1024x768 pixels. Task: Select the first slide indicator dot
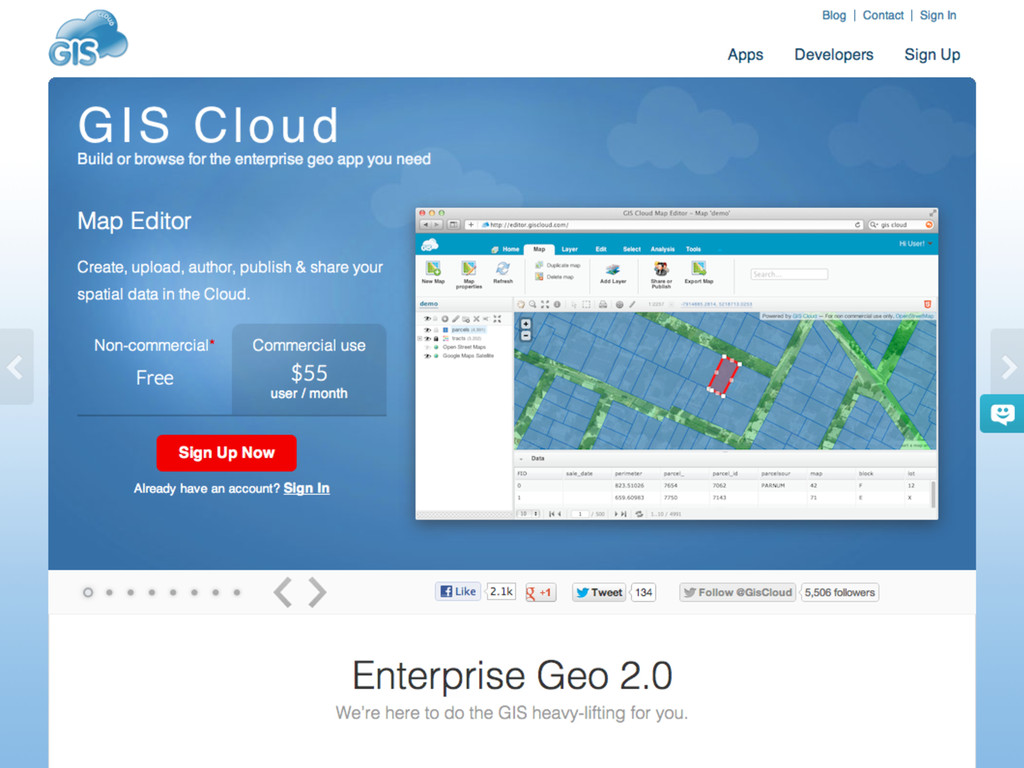tap(88, 592)
